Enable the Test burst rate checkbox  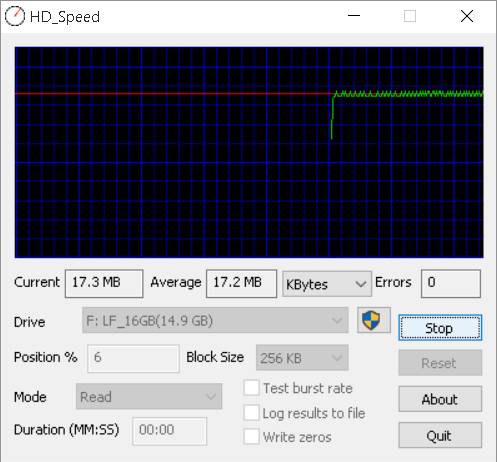(x=251, y=388)
